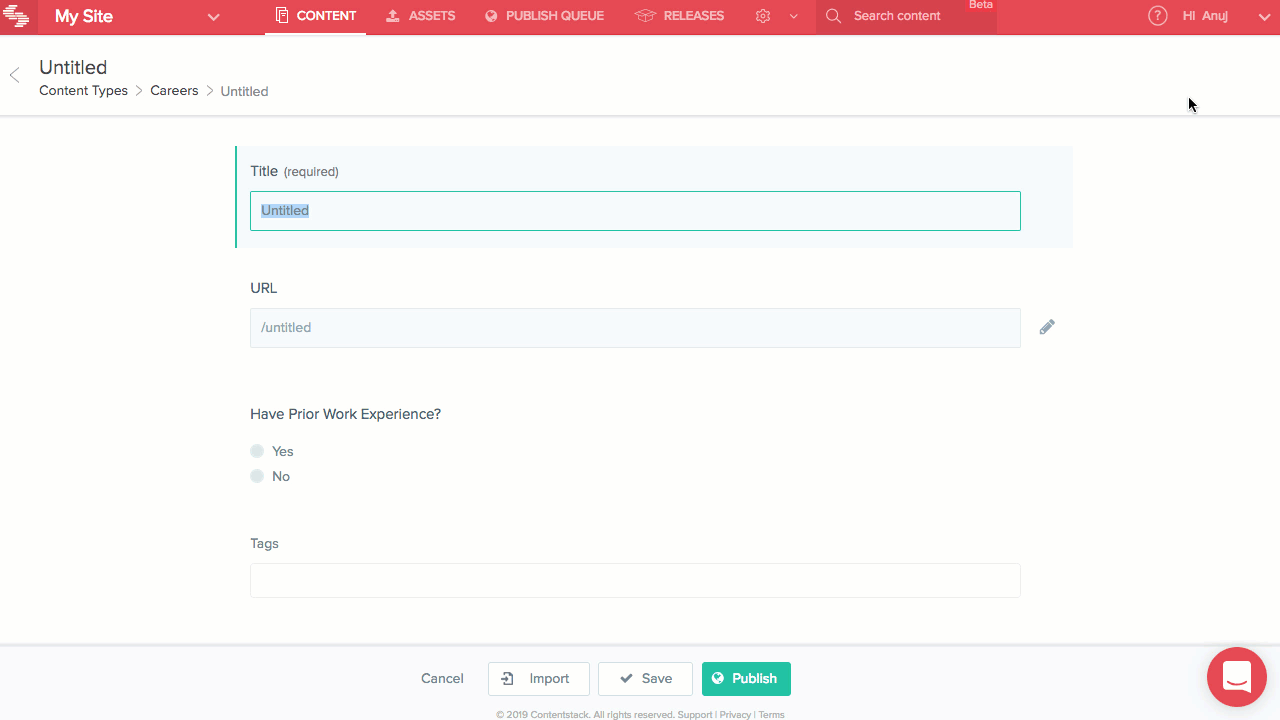Save the entry
The height and width of the screenshot is (720, 1280).
645,679
